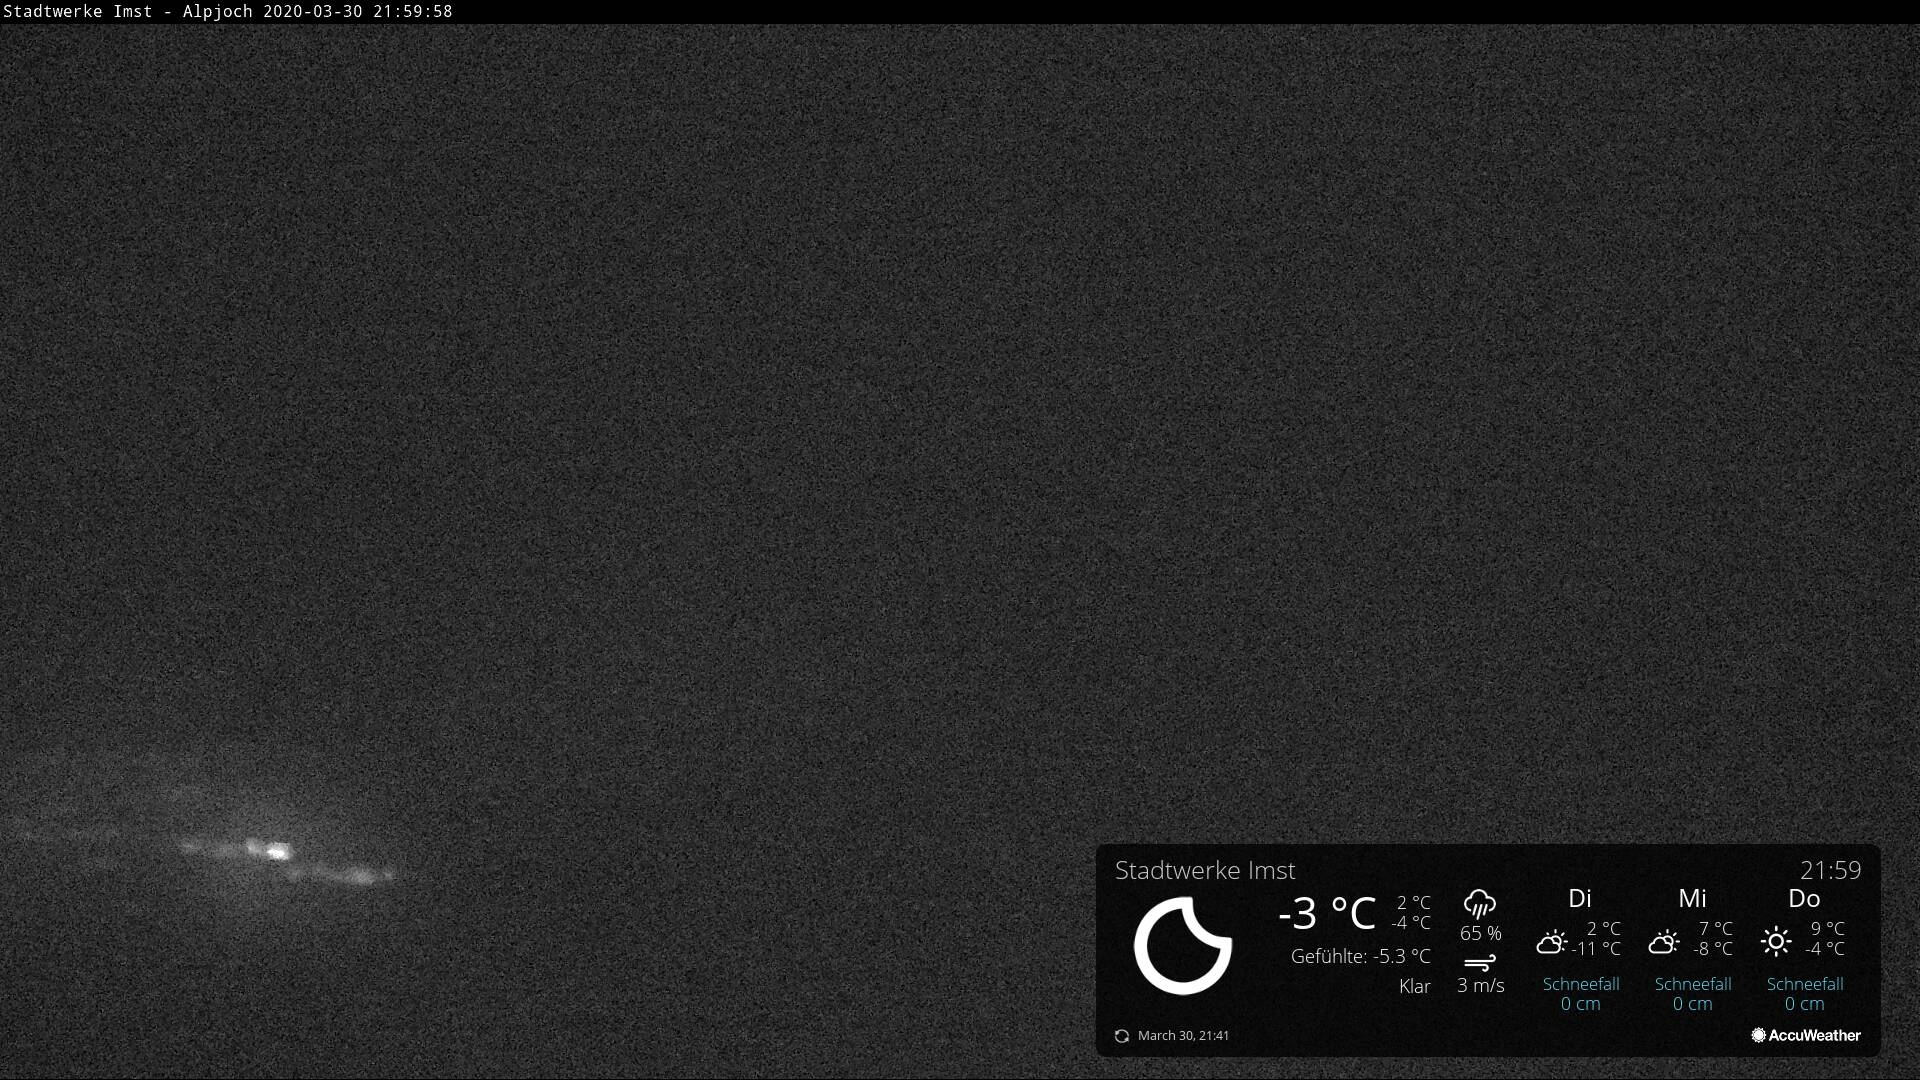The image size is (1920, 1080).
Task: Click the crescent moon weather icon
Action: coord(1183,945)
